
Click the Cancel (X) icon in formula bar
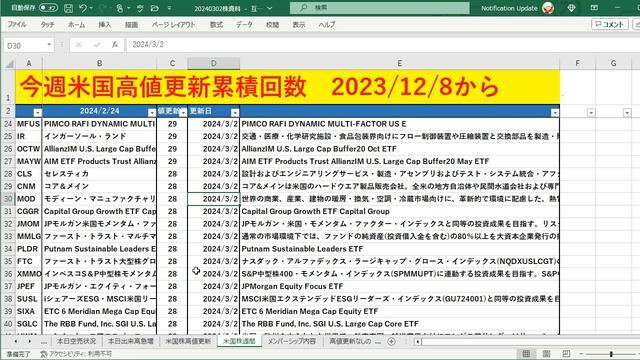pyautogui.click(x=78, y=44)
